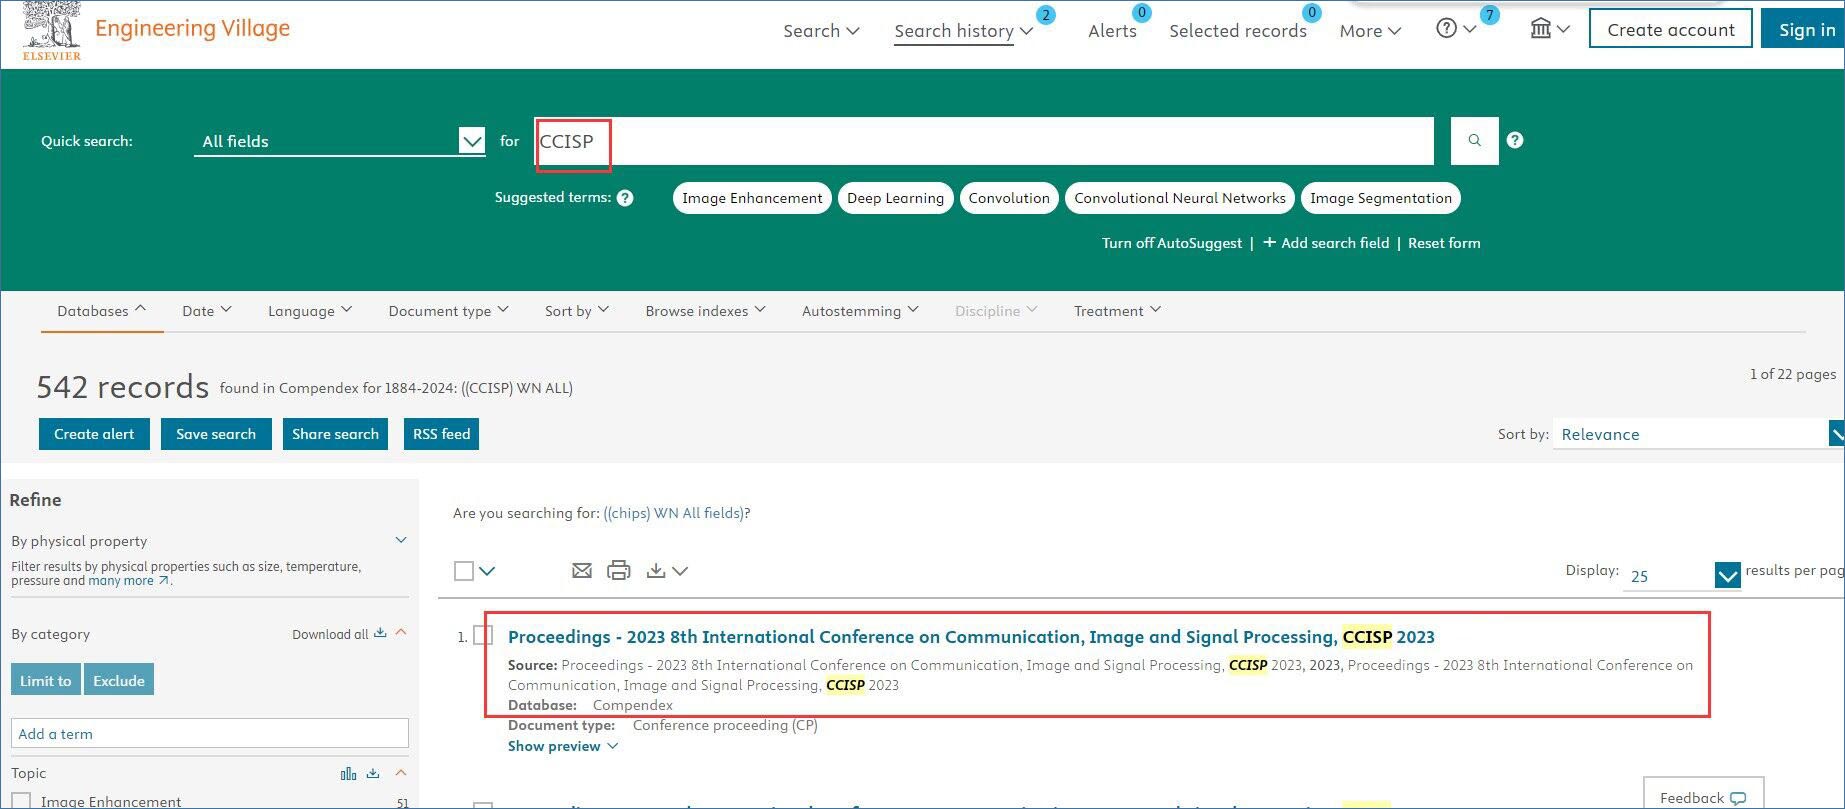The image size is (1845, 809).
Task: Click the Add a term input field
Action: tap(210, 734)
